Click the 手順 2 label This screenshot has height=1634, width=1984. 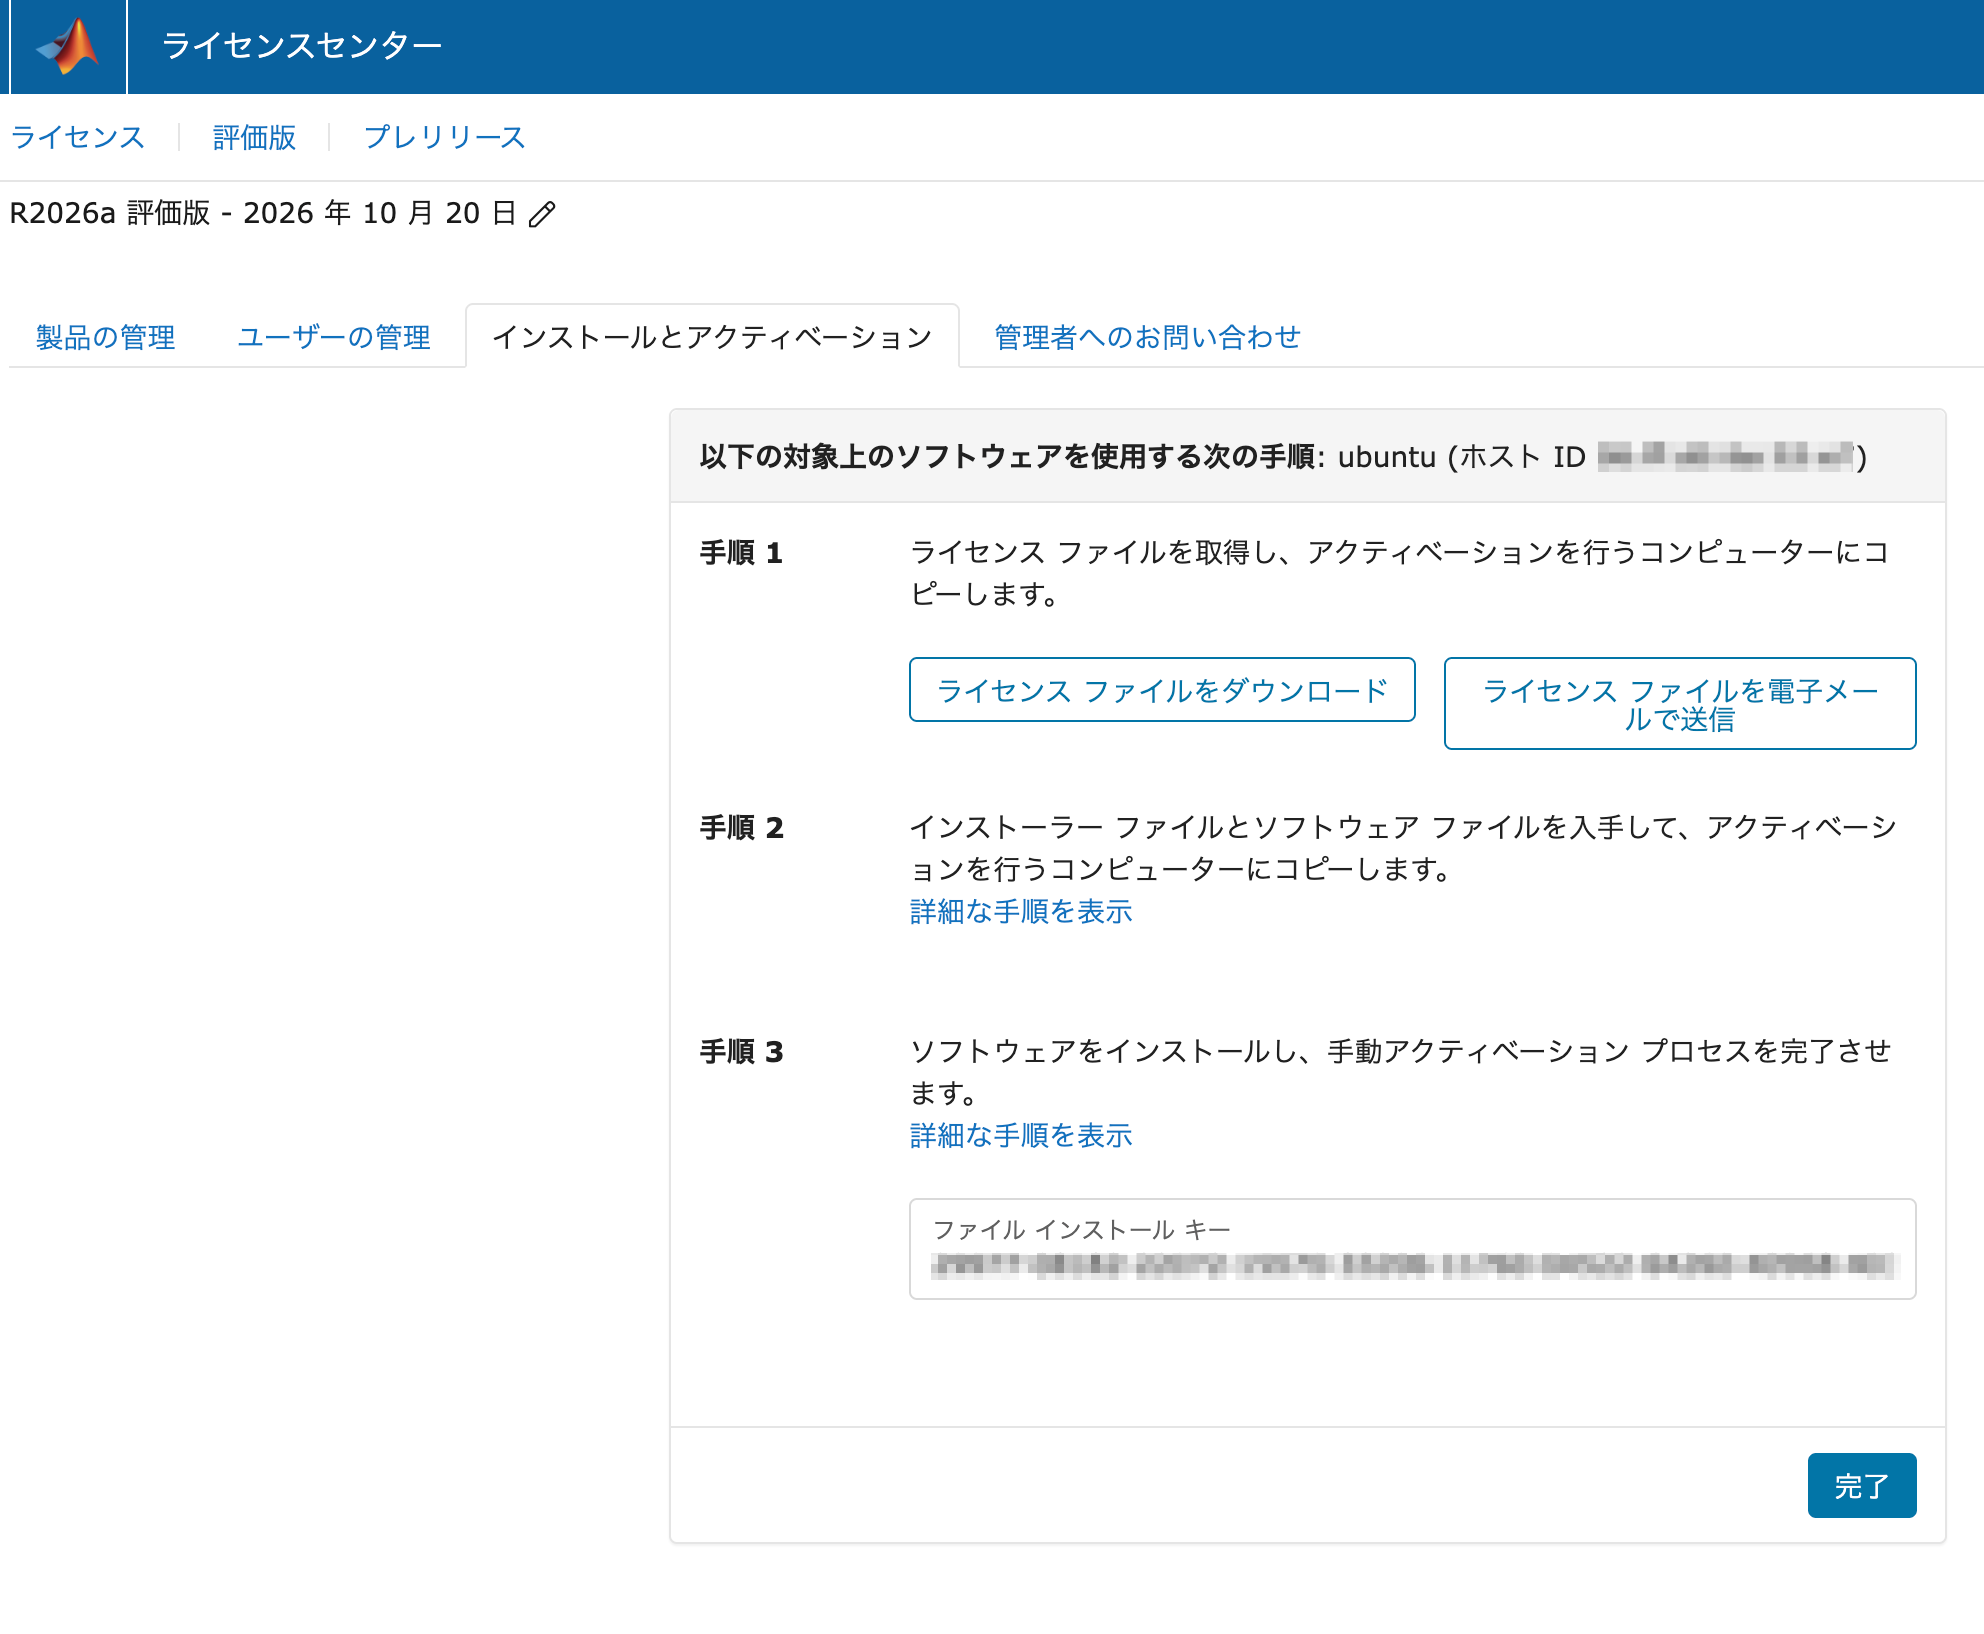(741, 828)
